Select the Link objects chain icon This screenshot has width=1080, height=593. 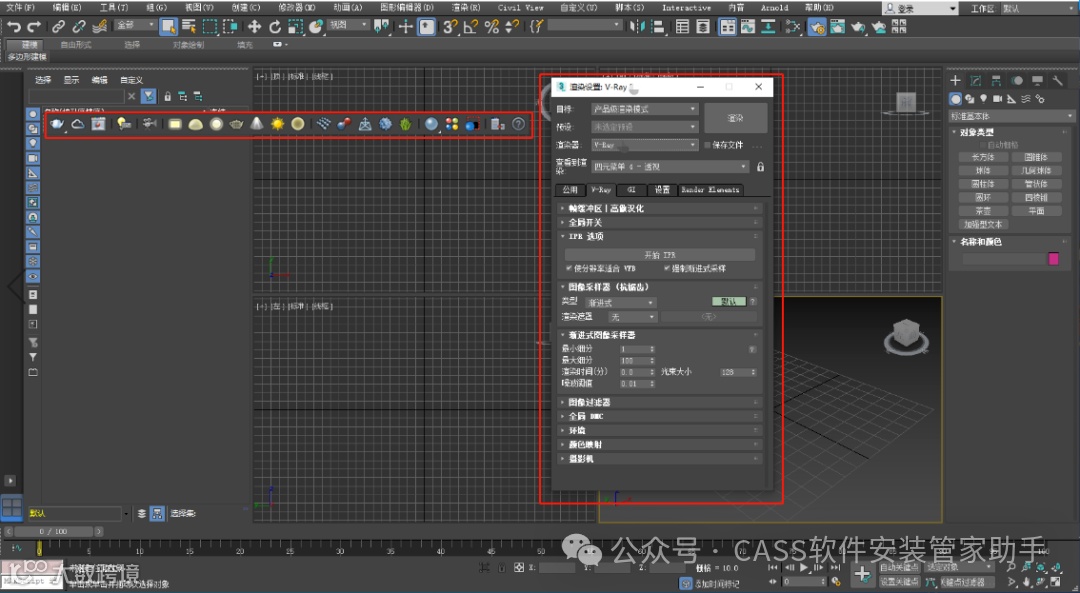pos(59,27)
